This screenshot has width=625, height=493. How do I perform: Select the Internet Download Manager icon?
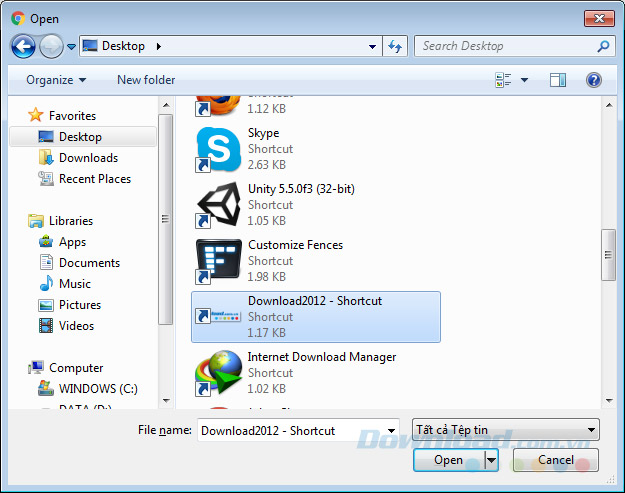pos(216,373)
